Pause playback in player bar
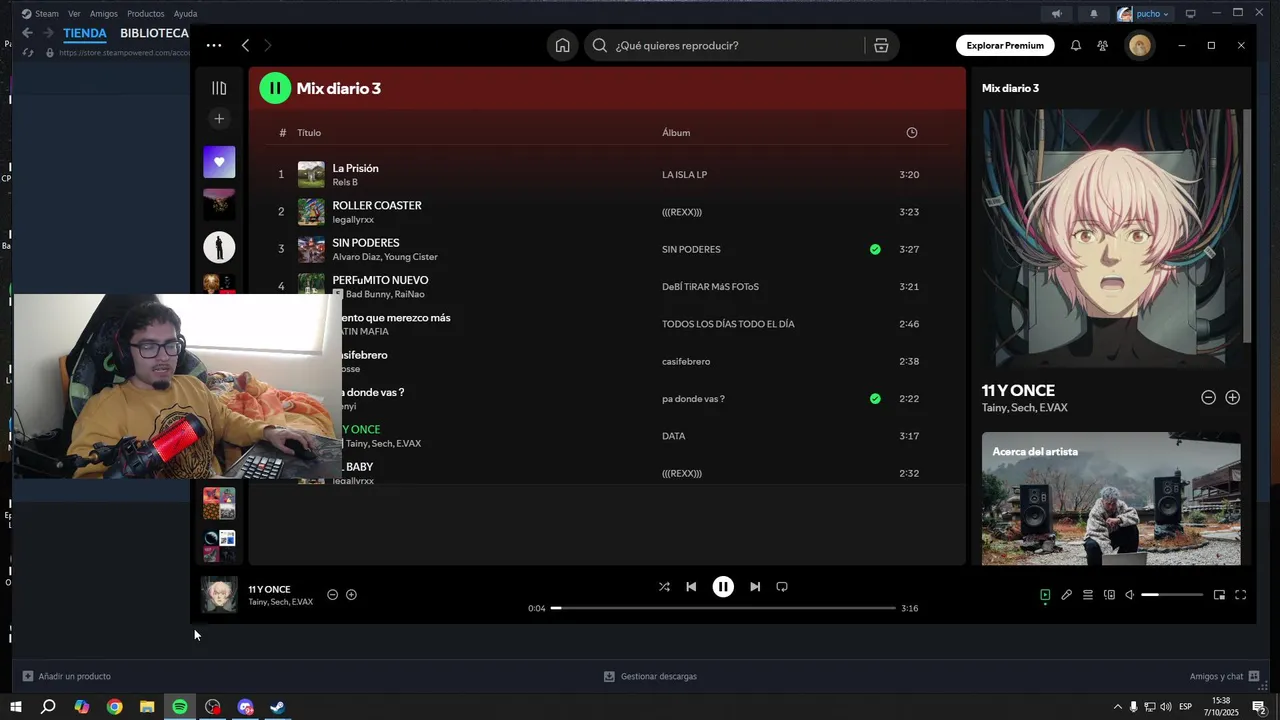Image resolution: width=1280 pixels, height=720 pixels. click(723, 587)
